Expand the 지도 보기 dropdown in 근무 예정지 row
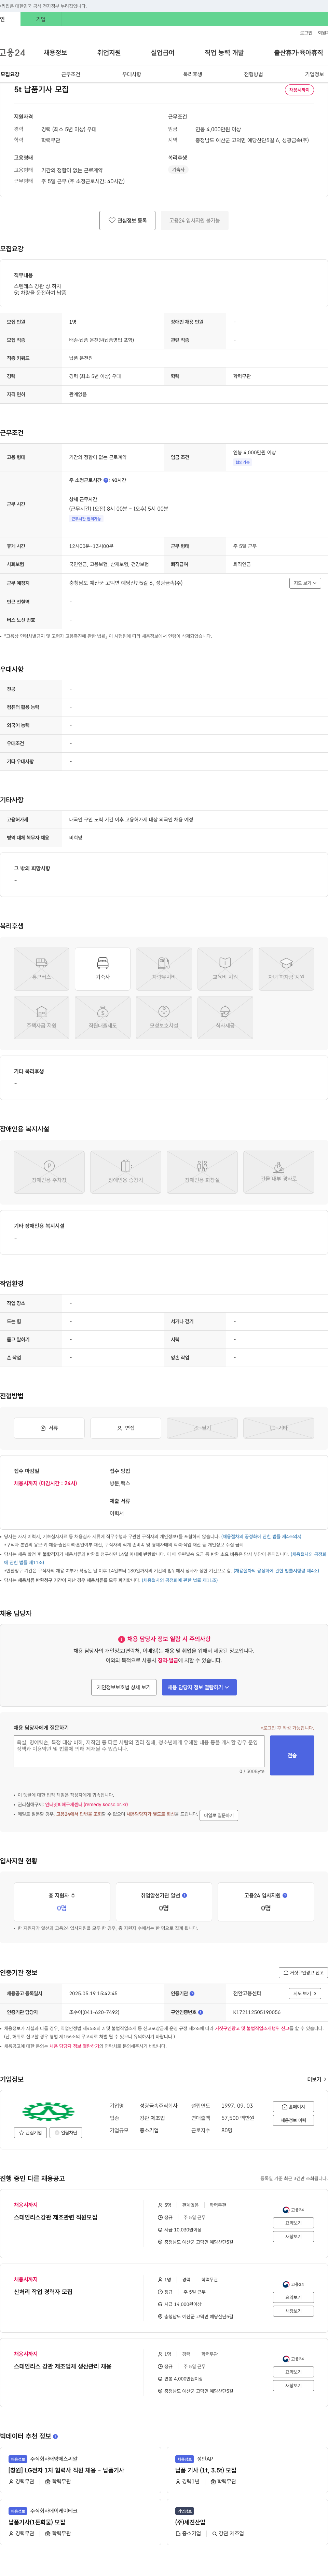 point(305,583)
